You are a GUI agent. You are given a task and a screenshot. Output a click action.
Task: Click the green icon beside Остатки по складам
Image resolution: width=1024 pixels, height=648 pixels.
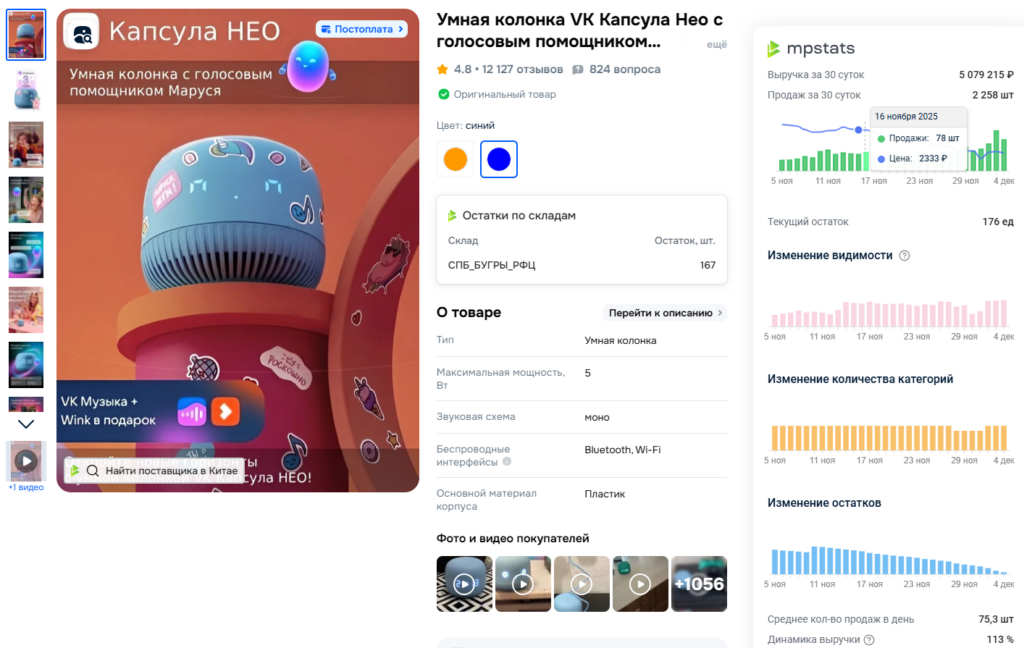pos(454,214)
